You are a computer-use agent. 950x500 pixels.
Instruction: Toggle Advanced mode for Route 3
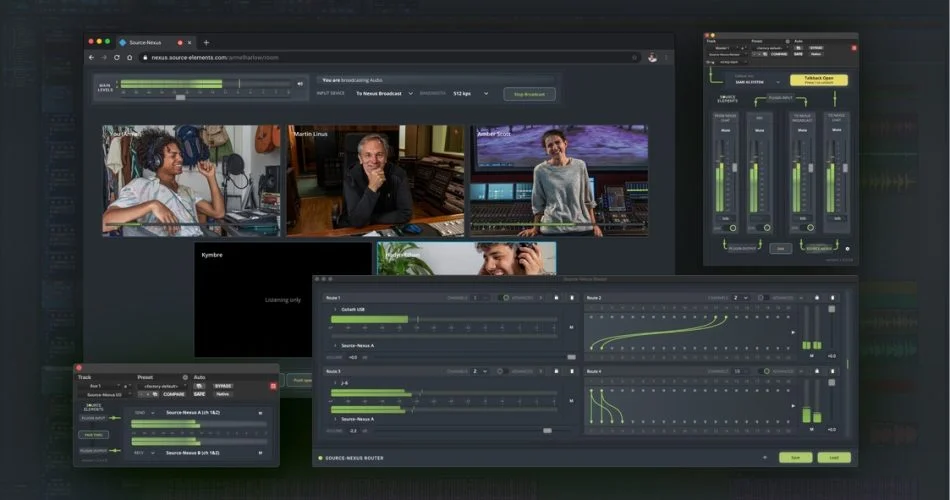501,371
